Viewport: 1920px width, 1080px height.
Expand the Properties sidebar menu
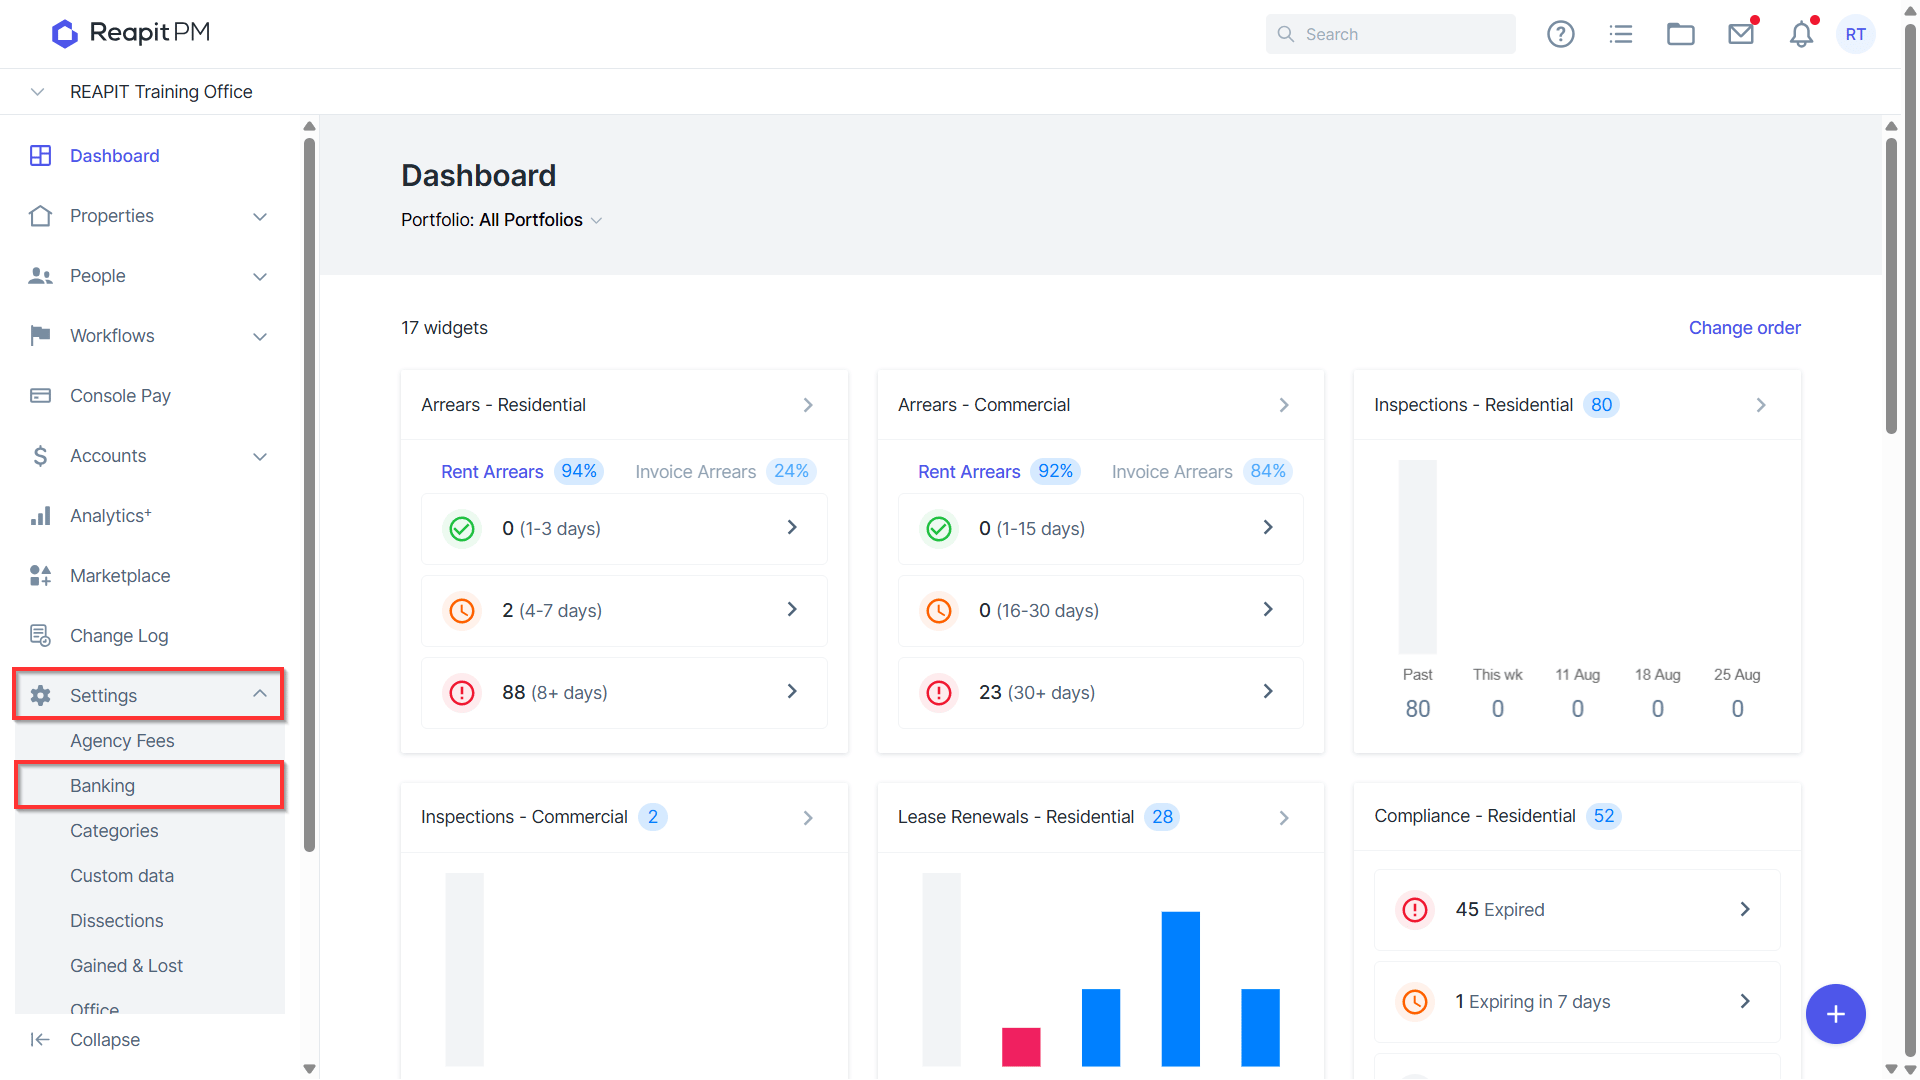pos(150,216)
